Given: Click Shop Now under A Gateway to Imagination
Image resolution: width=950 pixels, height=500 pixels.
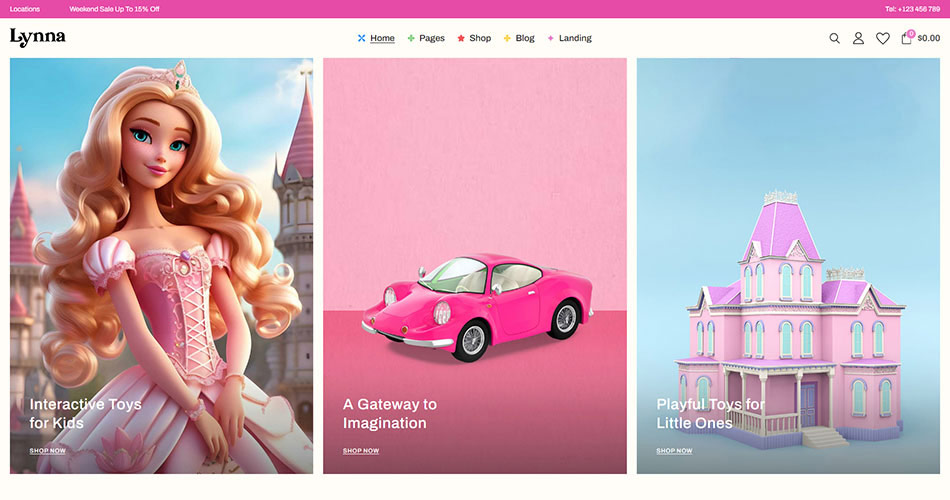Looking at the screenshot, I should (x=361, y=451).
